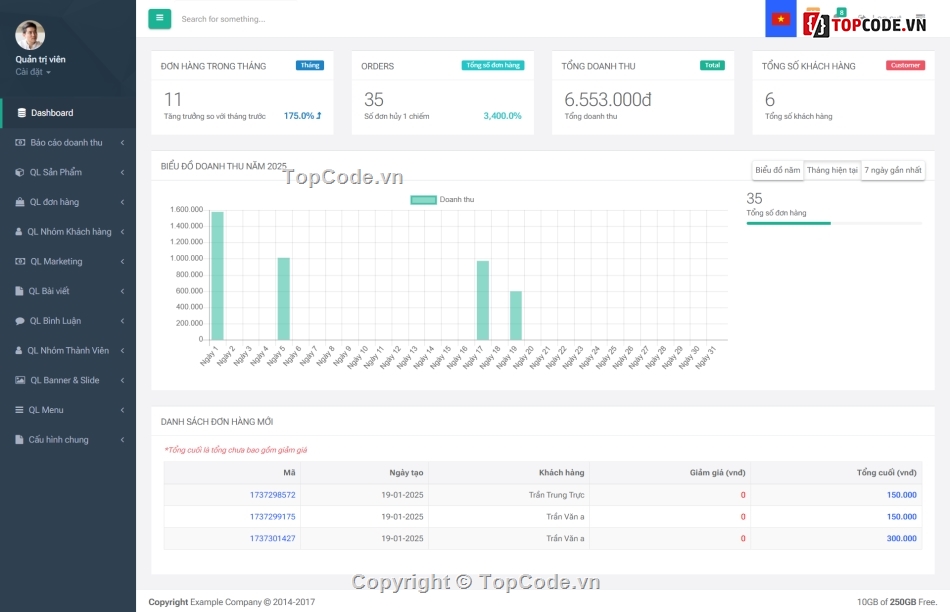Click customer name Trần Trung Trực
Image resolution: width=950 pixels, height=612 pixels.
pyautogui.click(x=556, y=495)
